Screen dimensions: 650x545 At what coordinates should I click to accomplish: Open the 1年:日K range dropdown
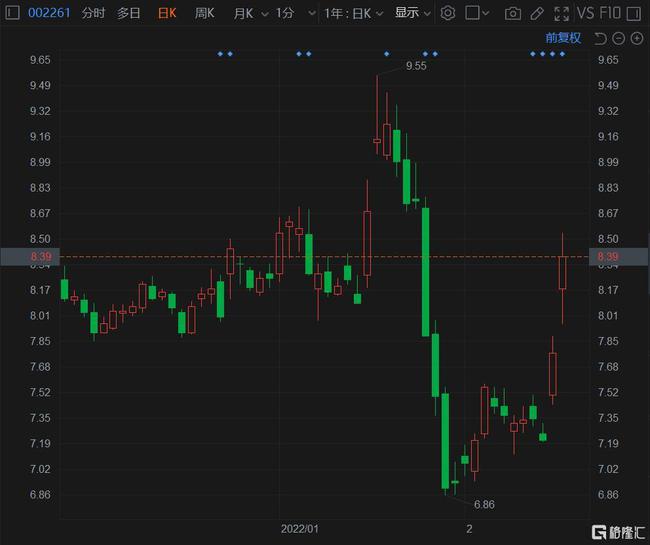coord(353,14)
